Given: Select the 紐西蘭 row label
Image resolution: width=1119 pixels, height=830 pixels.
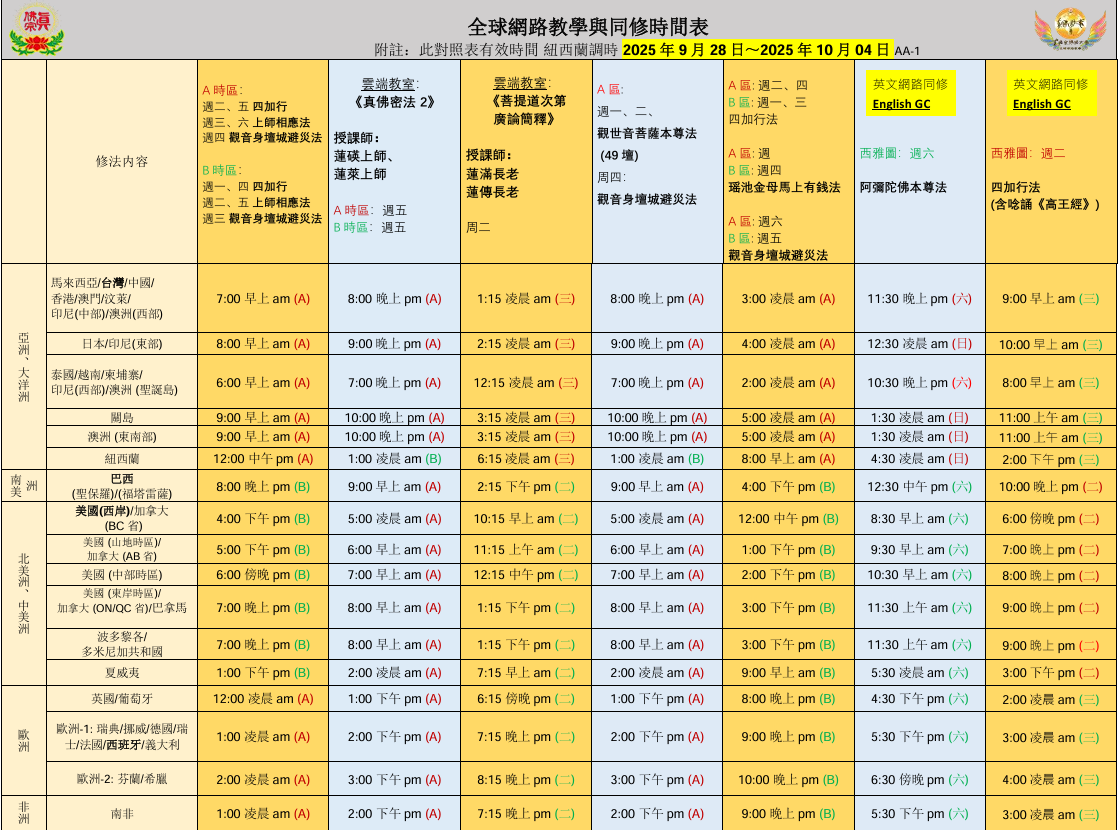Looking at the screenshot, I should point(122,459).
